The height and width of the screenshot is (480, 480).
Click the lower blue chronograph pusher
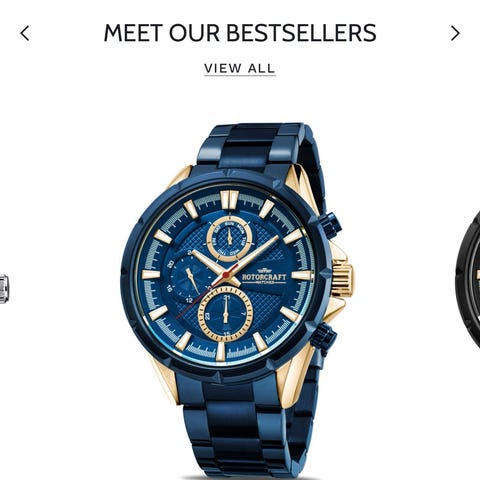pyautogui.click(x=323, y=337)
